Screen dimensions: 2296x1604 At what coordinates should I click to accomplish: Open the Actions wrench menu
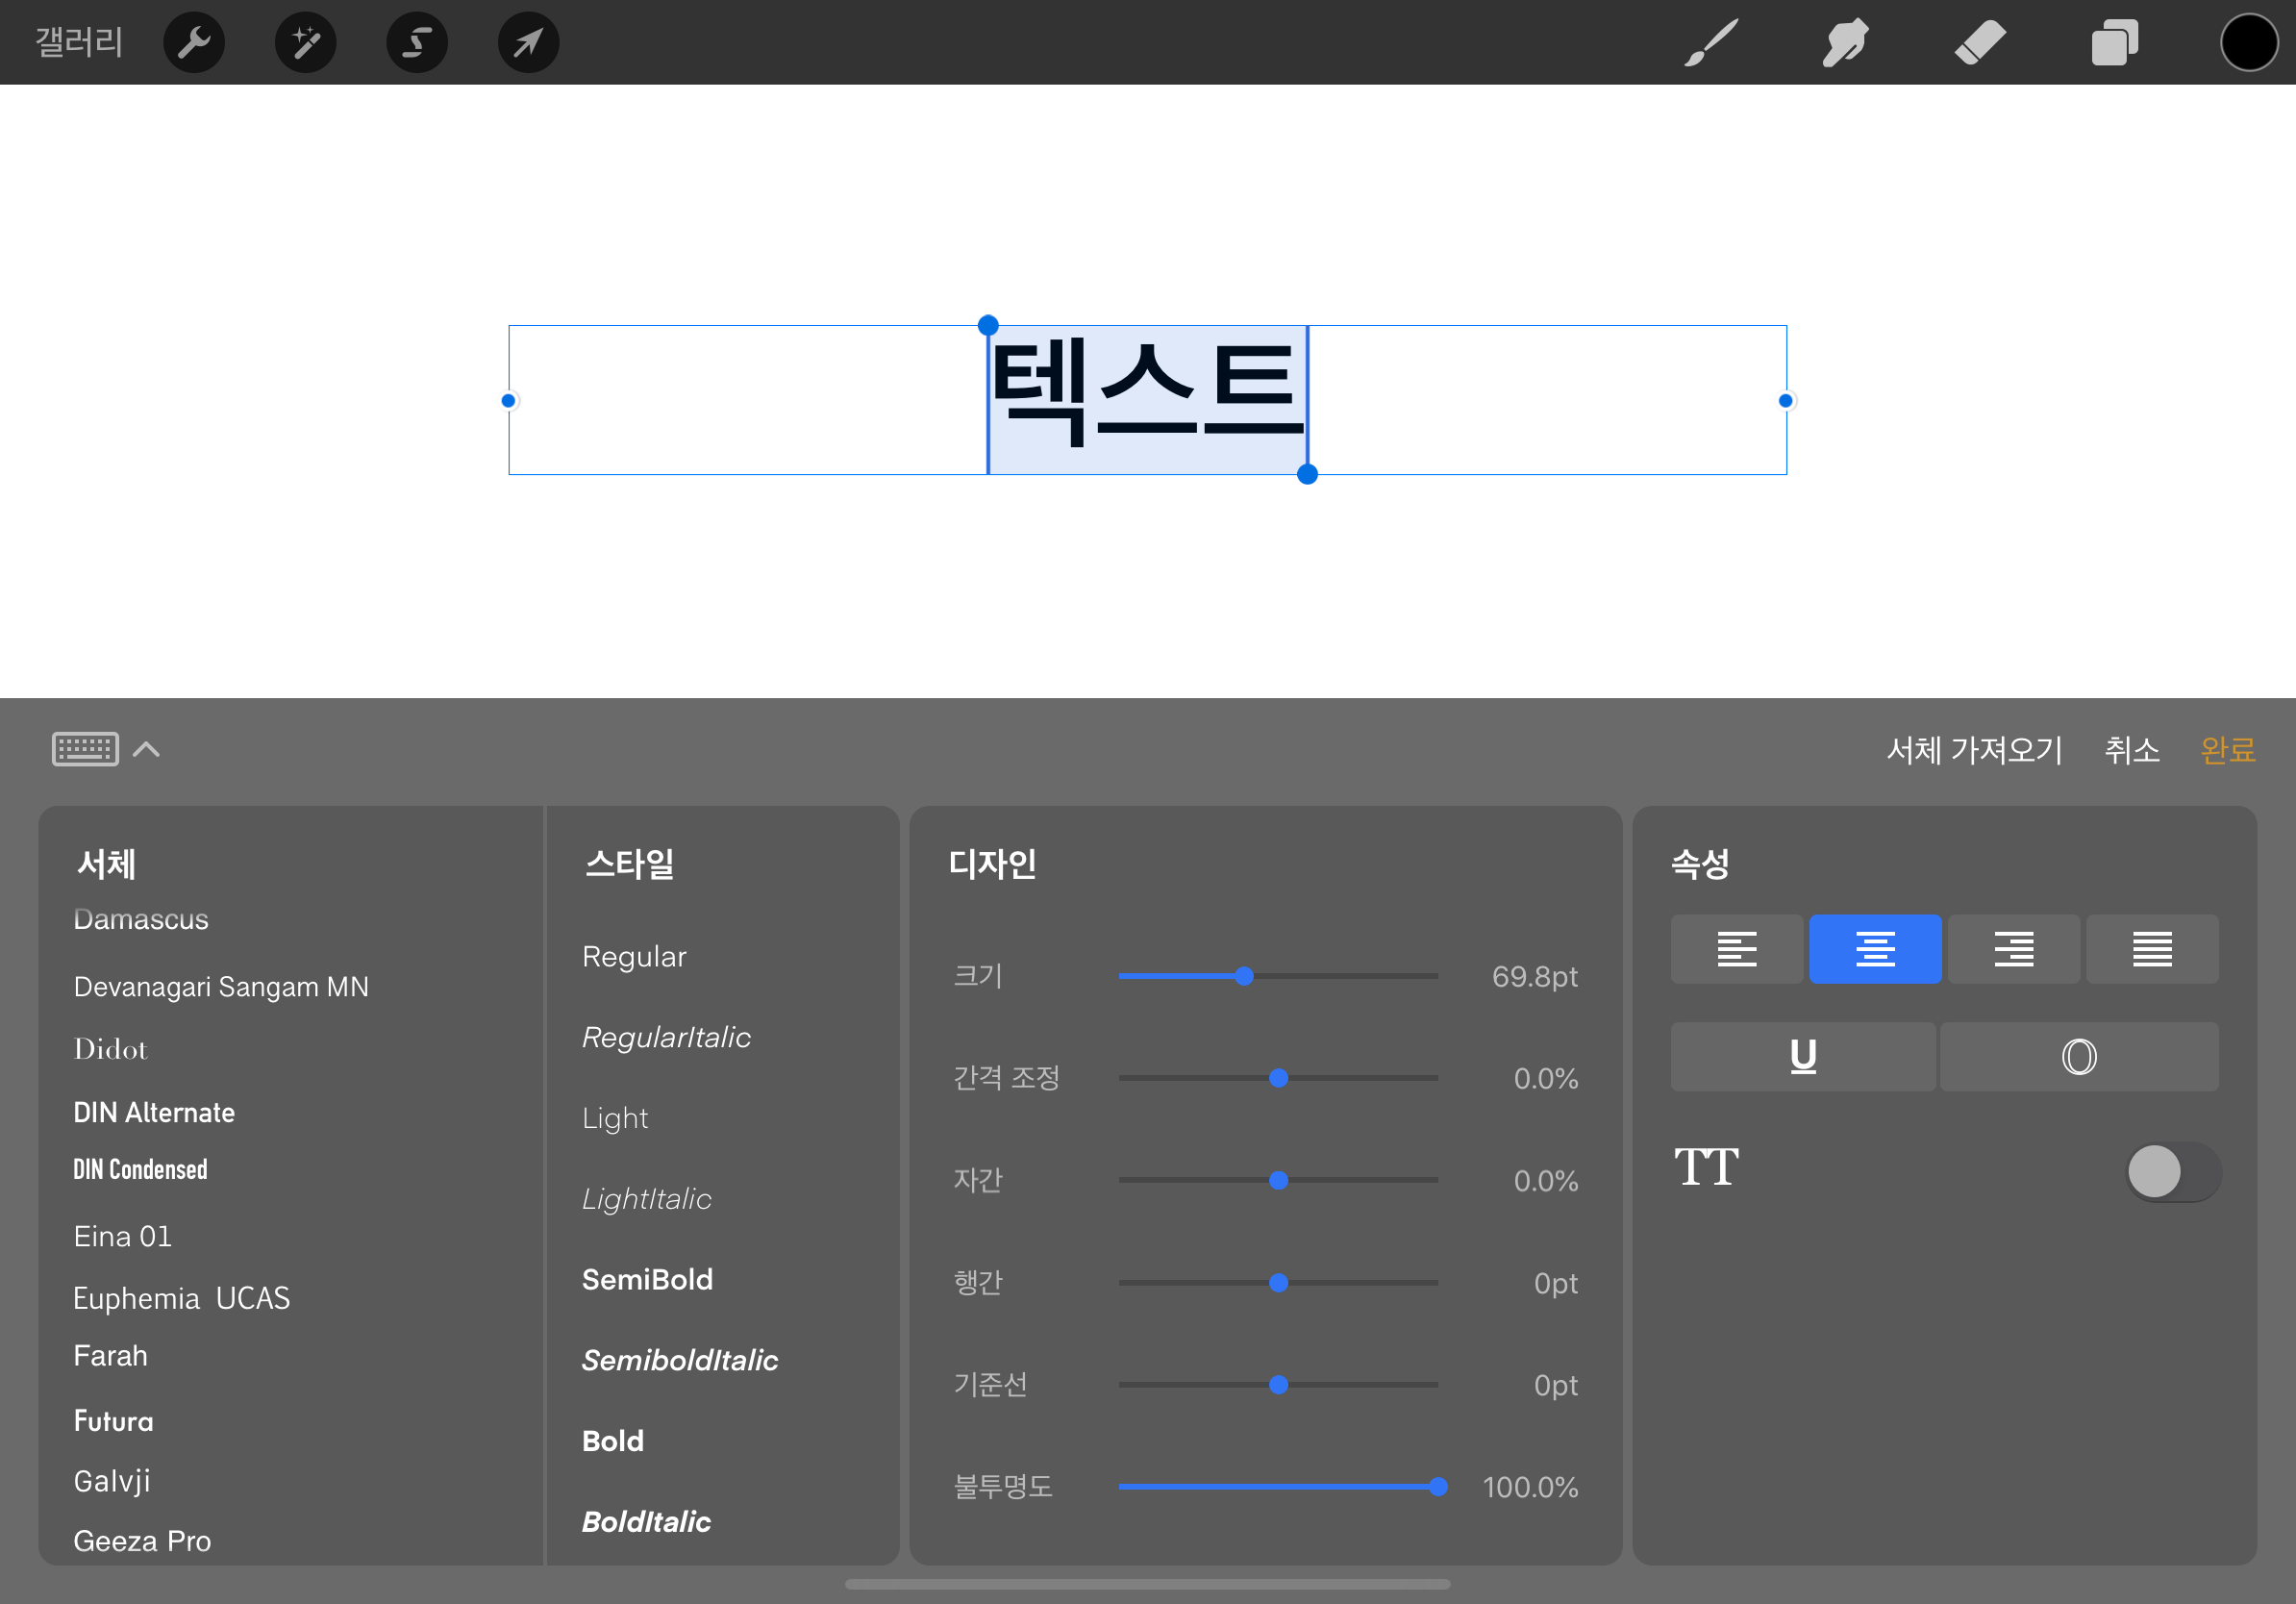(x=194, y=42)
